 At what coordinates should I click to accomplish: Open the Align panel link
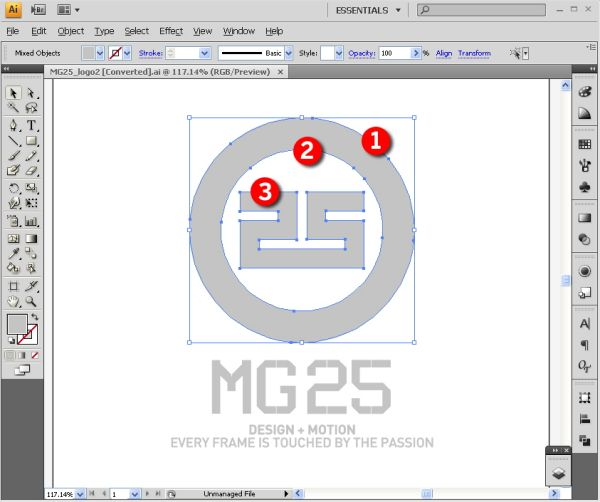point(444,53)
